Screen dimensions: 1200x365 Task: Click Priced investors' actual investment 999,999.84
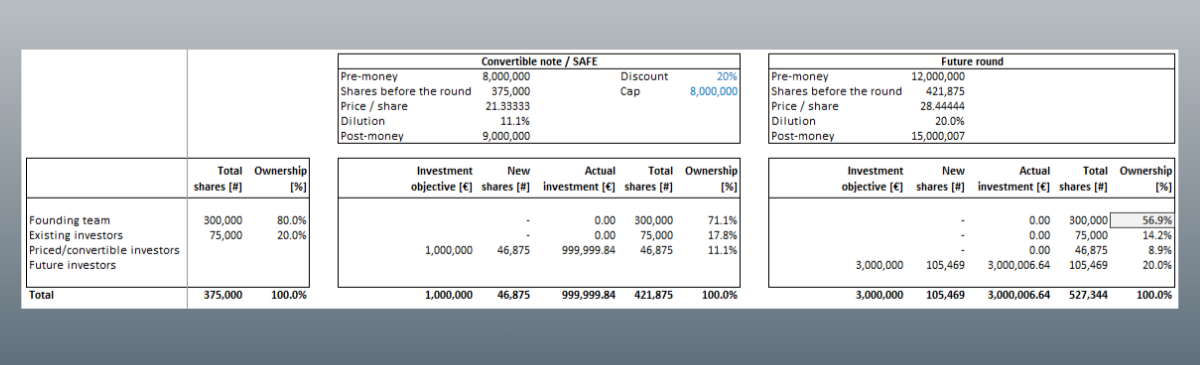(x=589, y=250)
